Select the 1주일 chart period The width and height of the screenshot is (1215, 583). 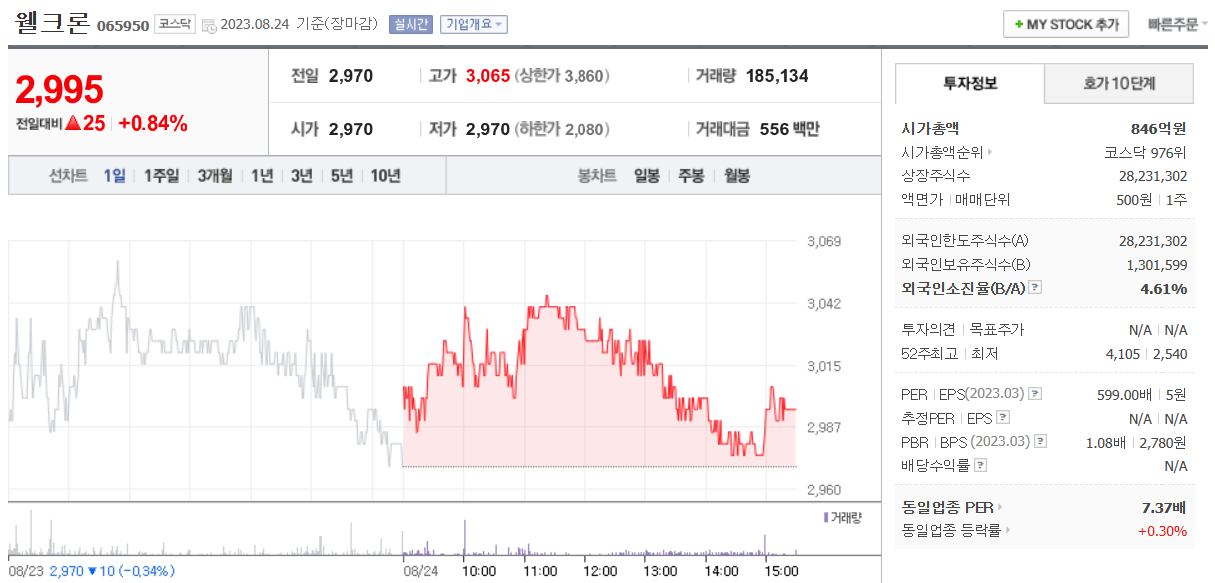tap(160, 174)
